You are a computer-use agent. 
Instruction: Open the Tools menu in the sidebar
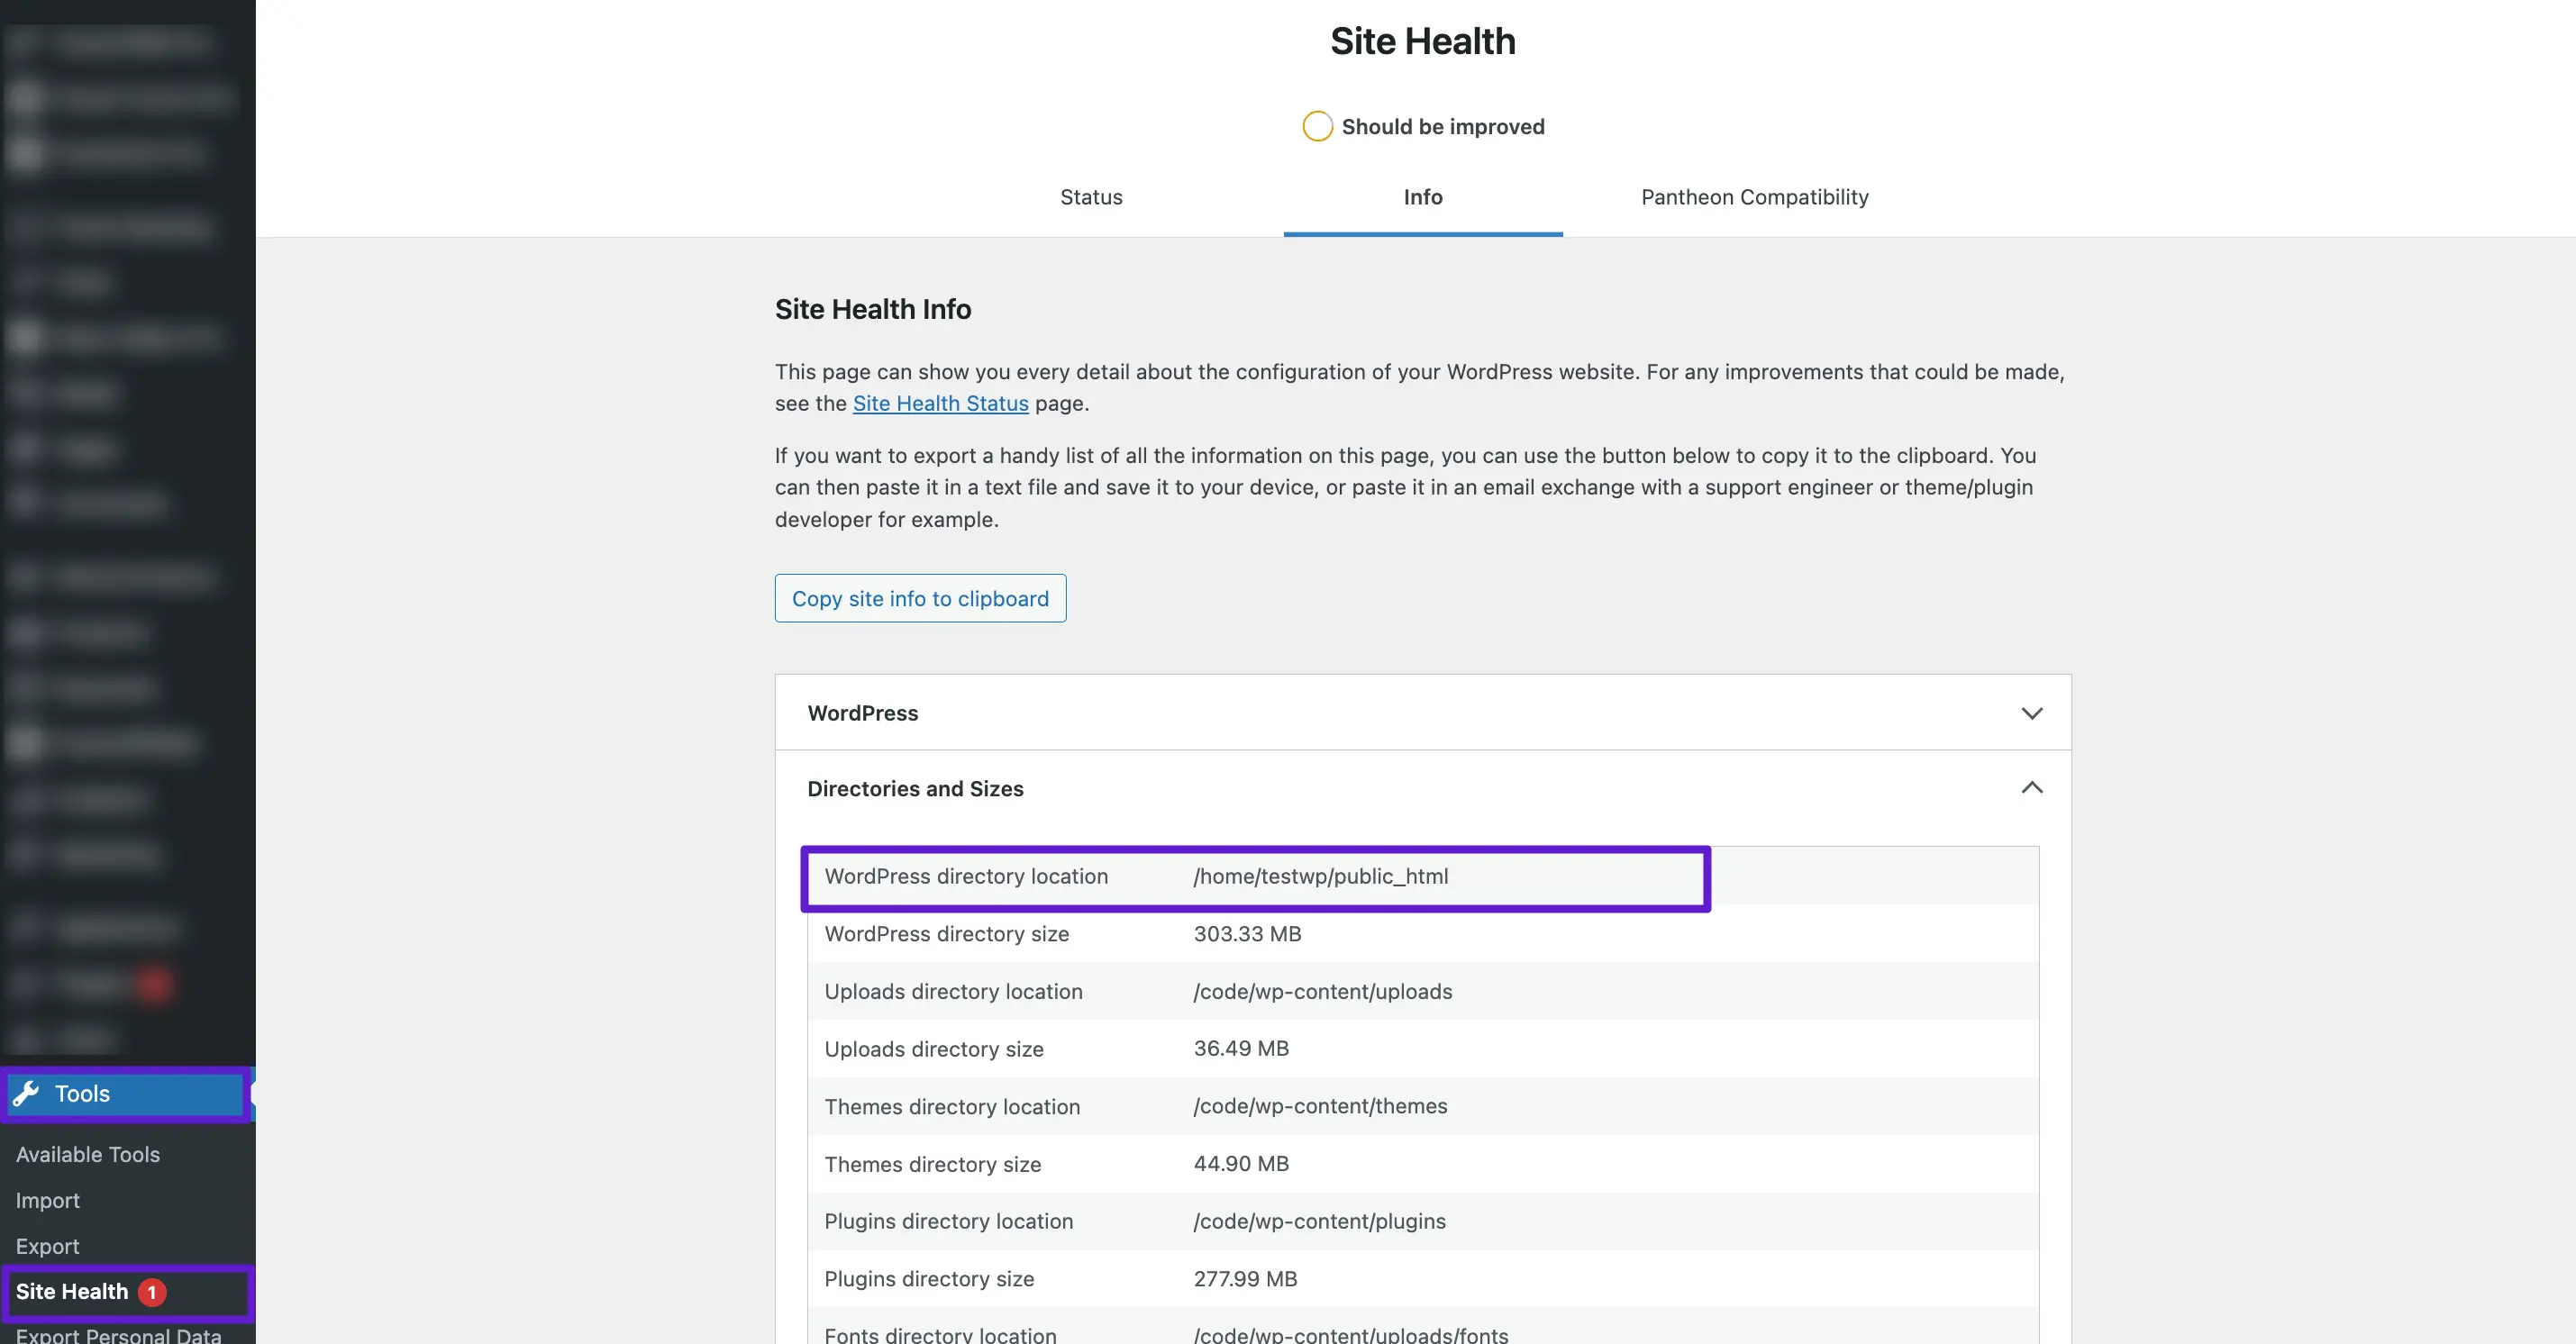[126, 1093]
